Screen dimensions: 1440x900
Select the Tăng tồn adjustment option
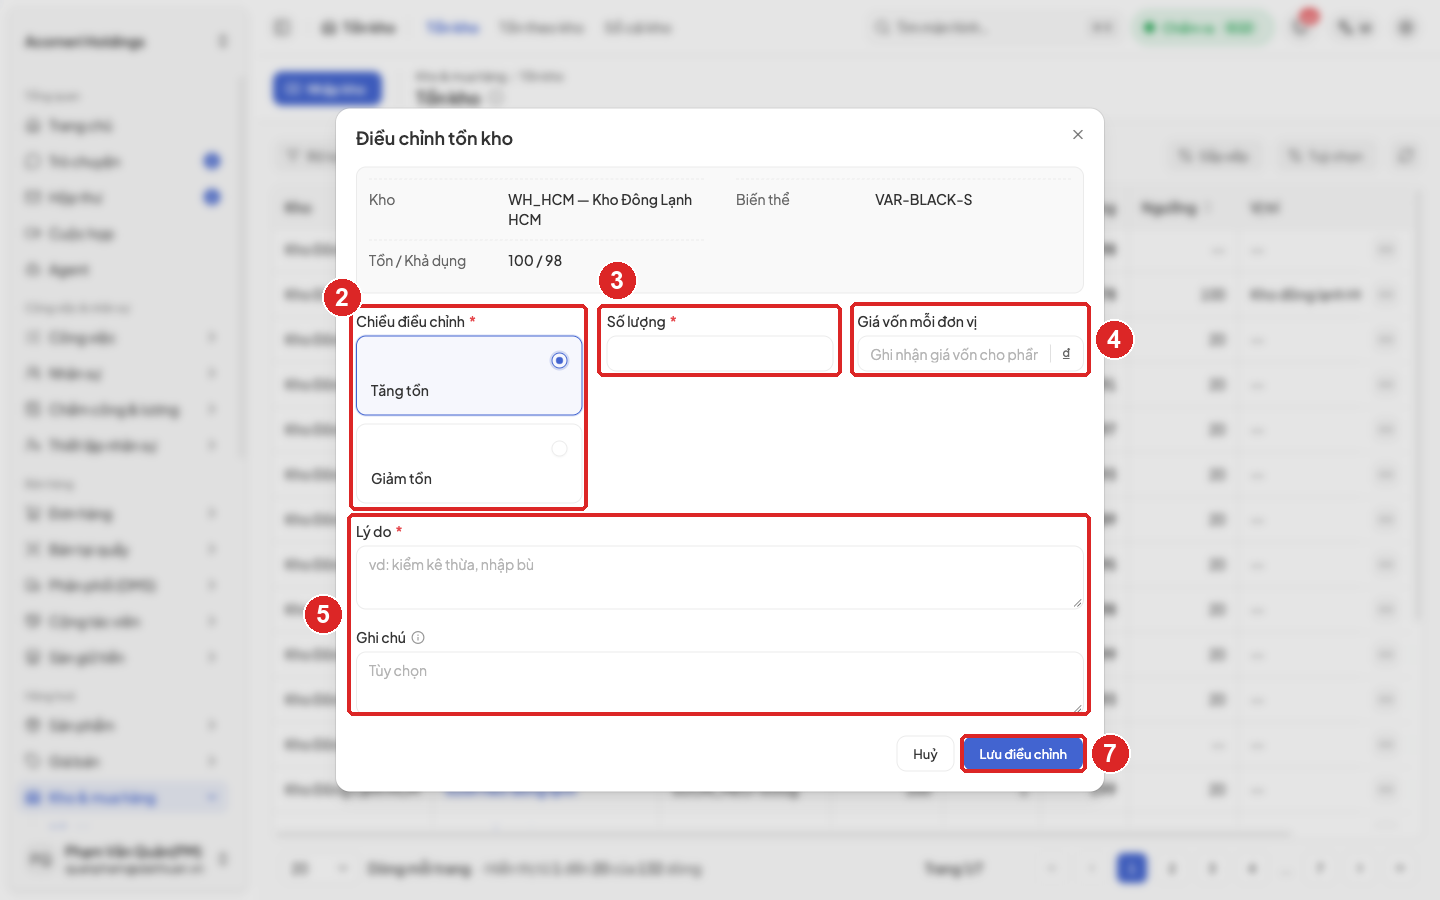[469, 375]
